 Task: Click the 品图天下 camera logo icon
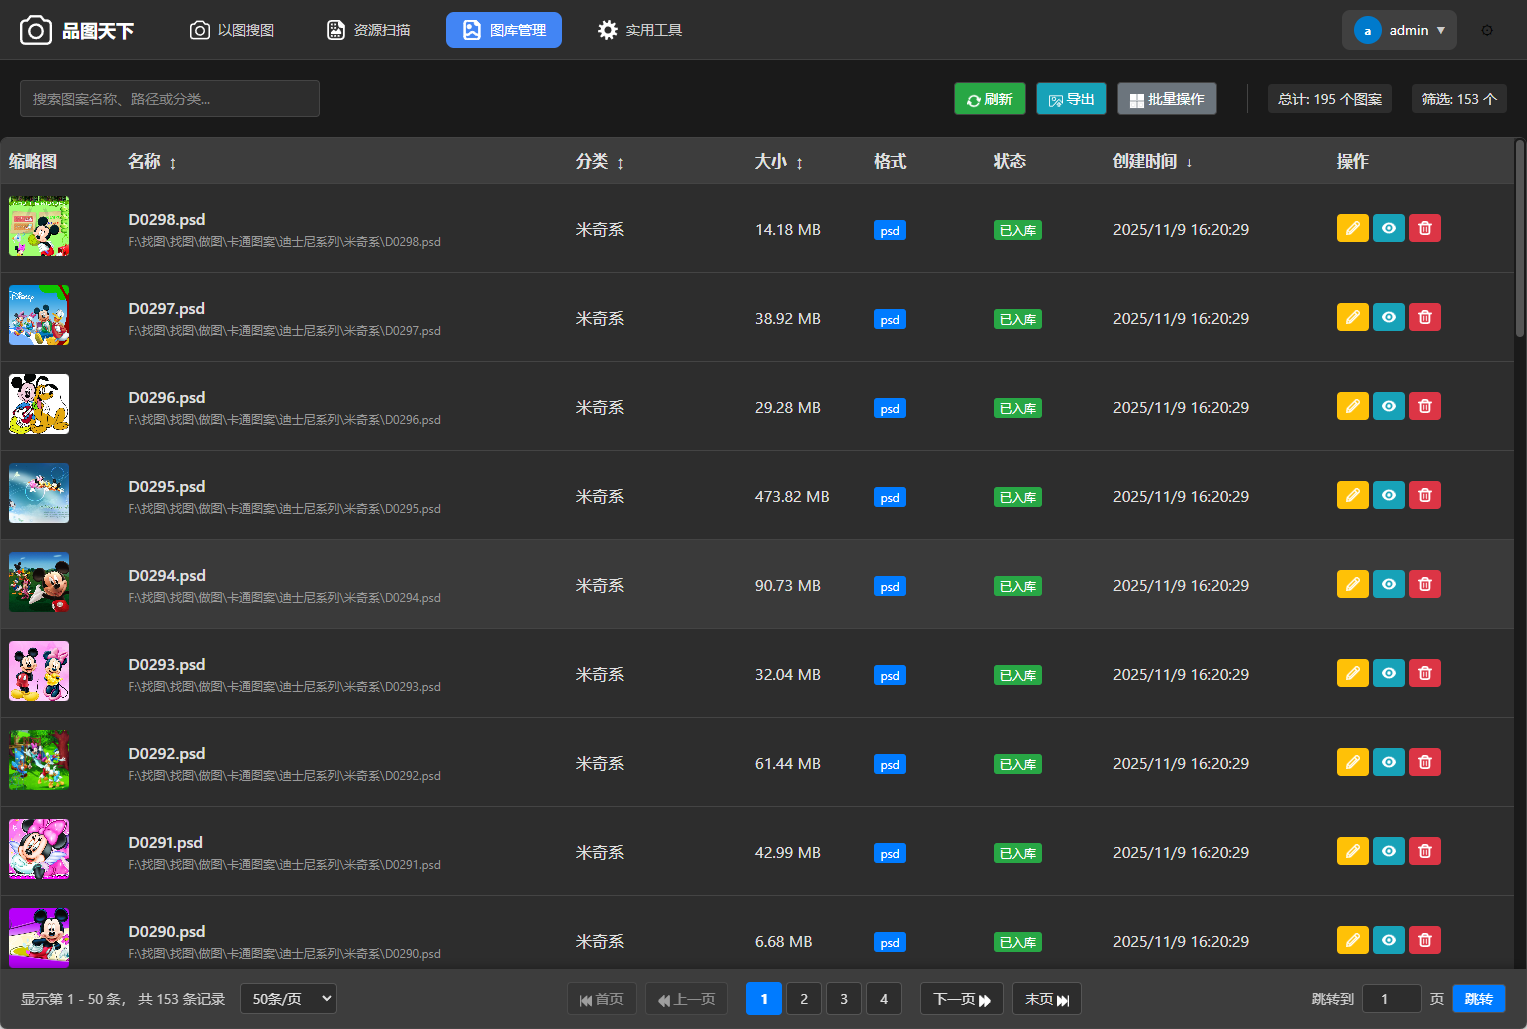(36, 30)
